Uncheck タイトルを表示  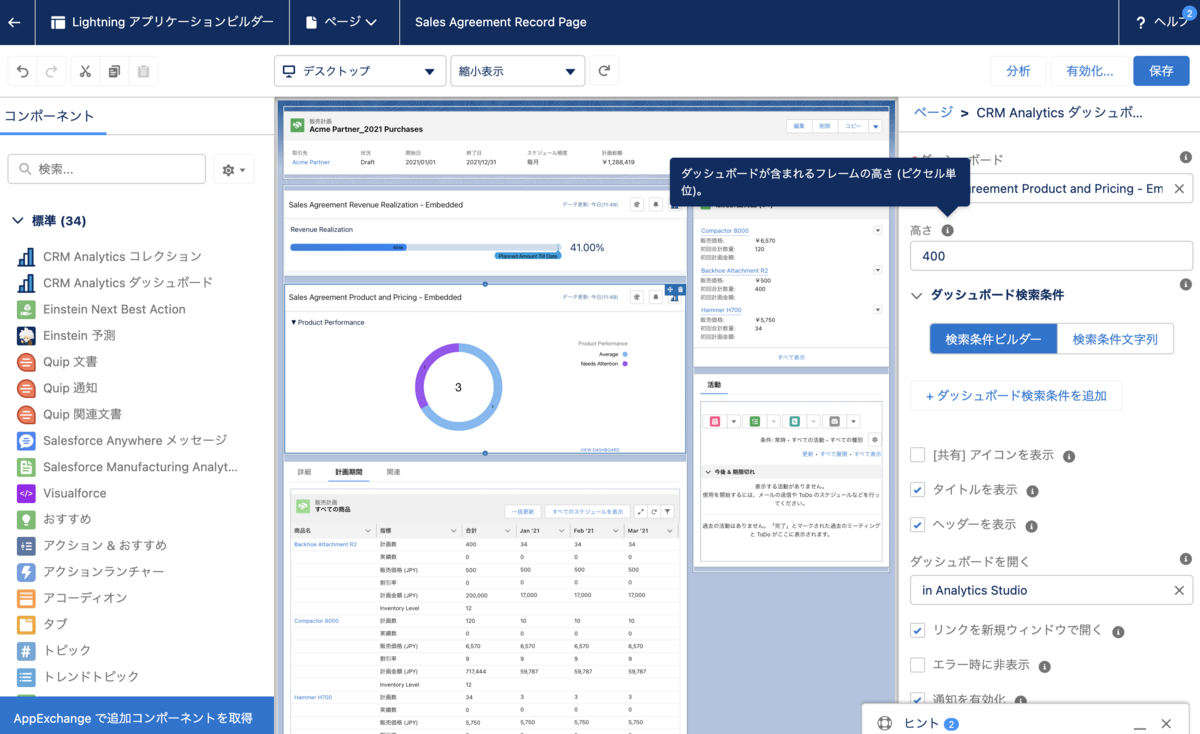[x=917, y=489]
